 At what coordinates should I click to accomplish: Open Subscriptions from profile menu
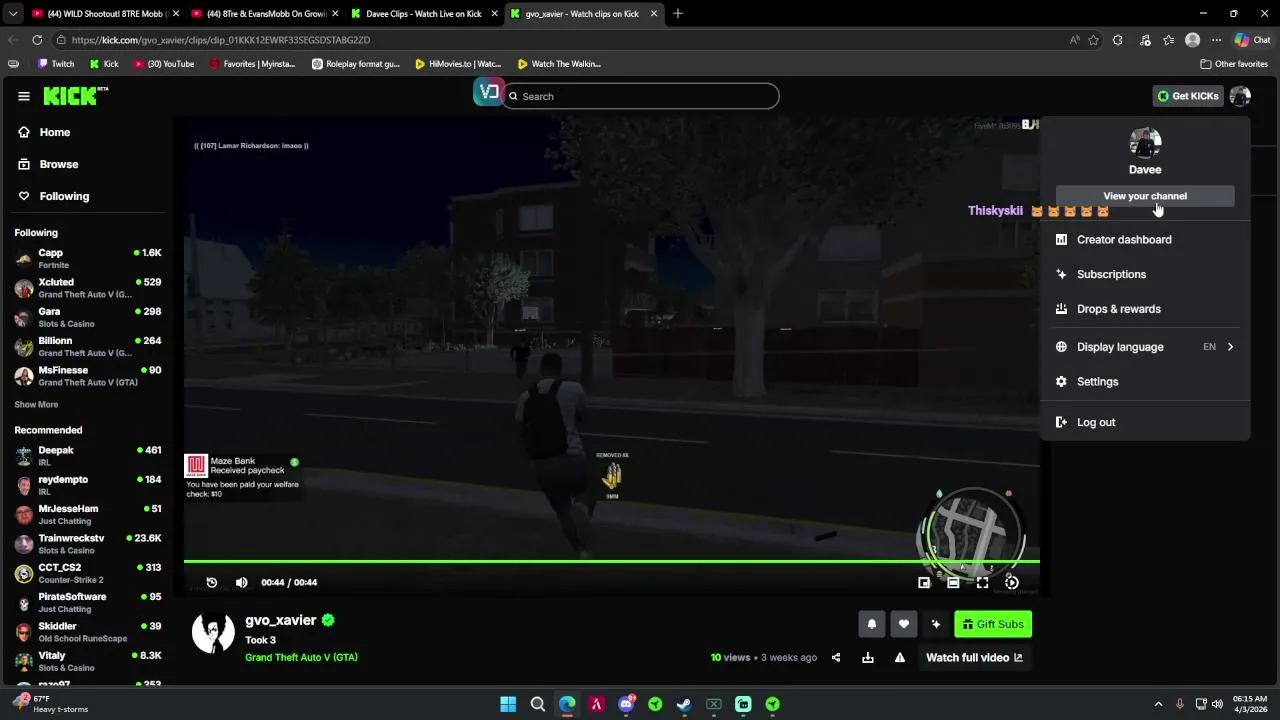point(1145,274)
